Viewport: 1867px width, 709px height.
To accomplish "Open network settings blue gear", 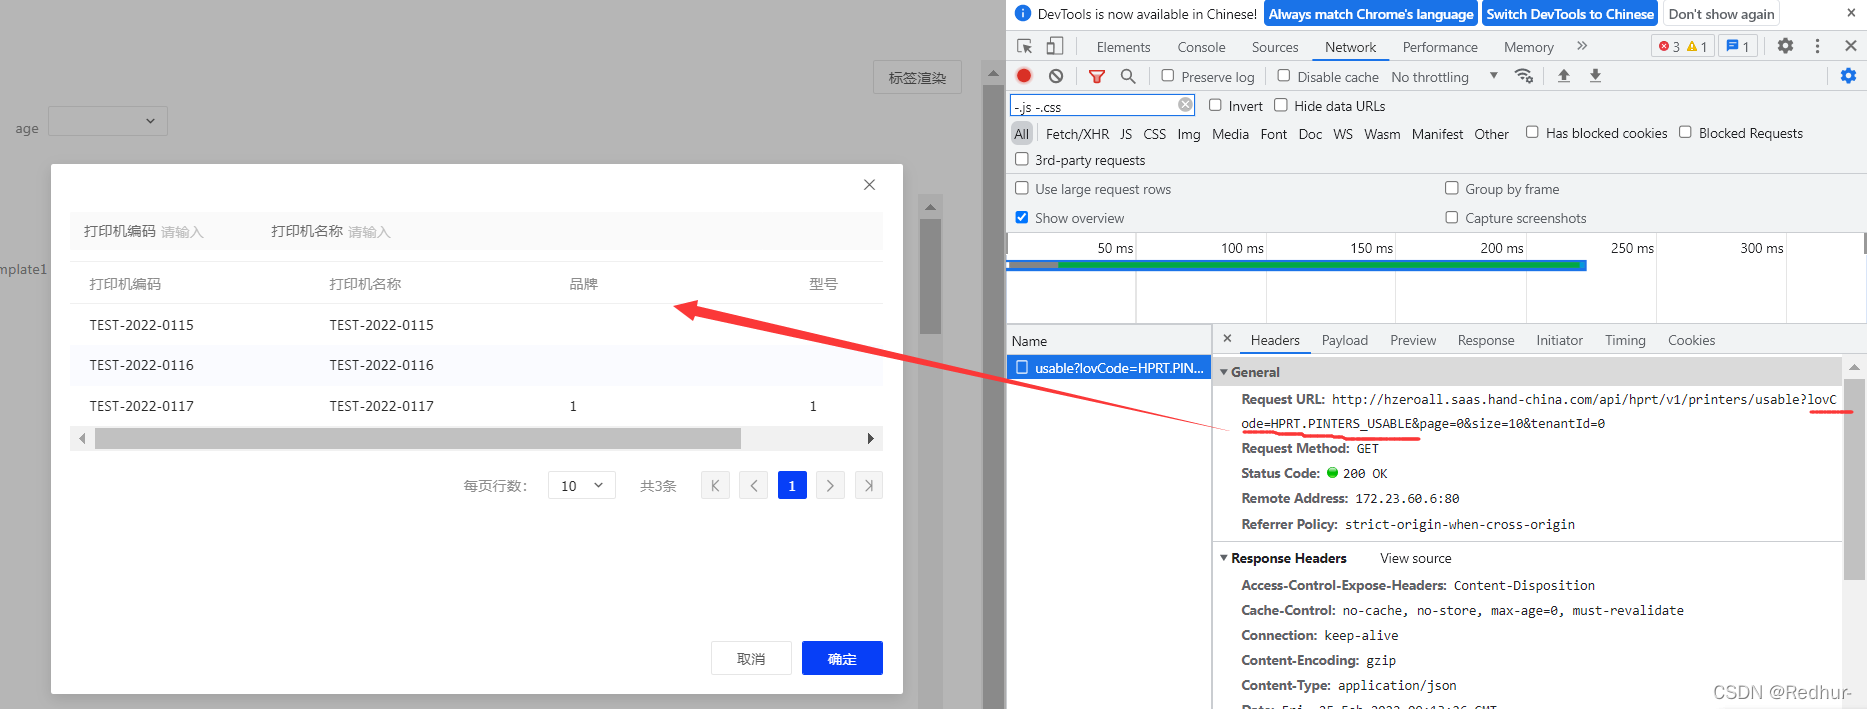I will 1848,76.
